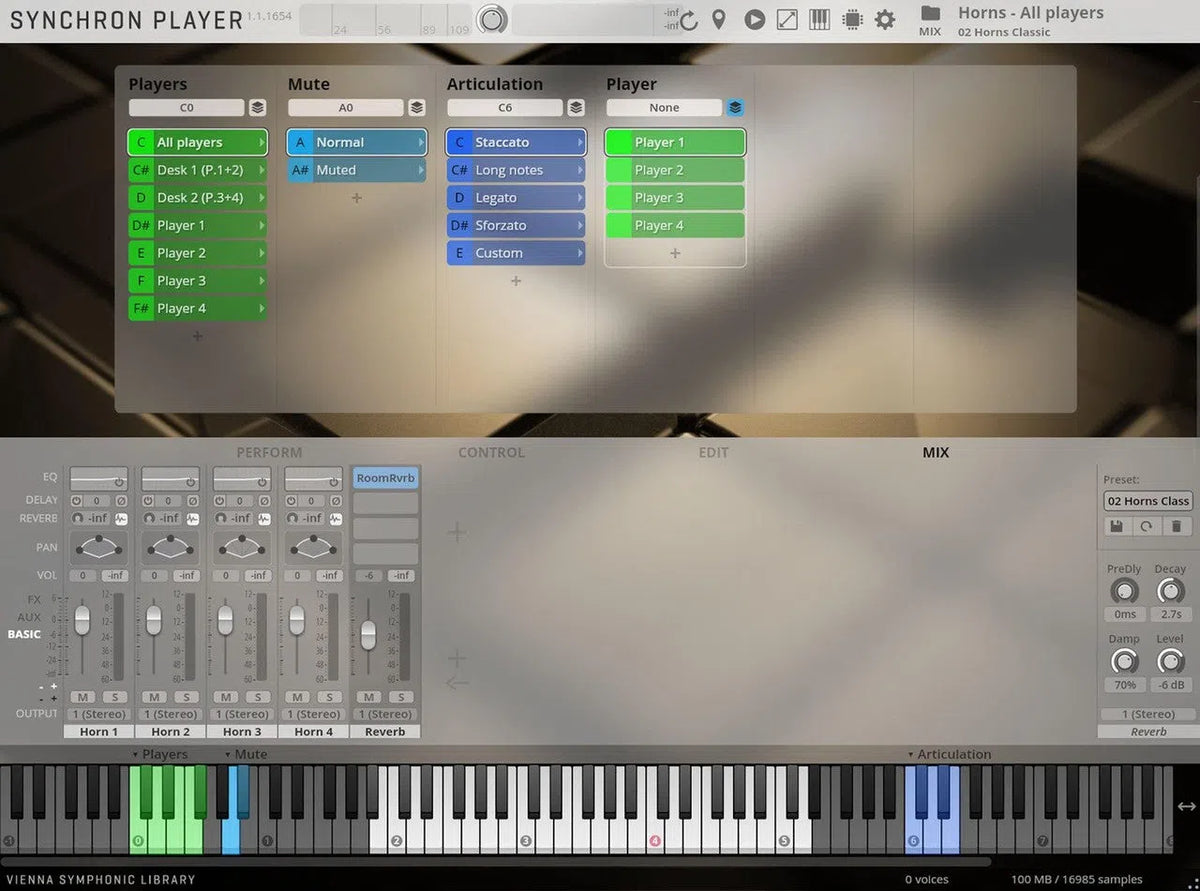The image size is (1200, 891).
Task: Click the RoomRvrb insert slot
Action: click(x=384, y=478)
